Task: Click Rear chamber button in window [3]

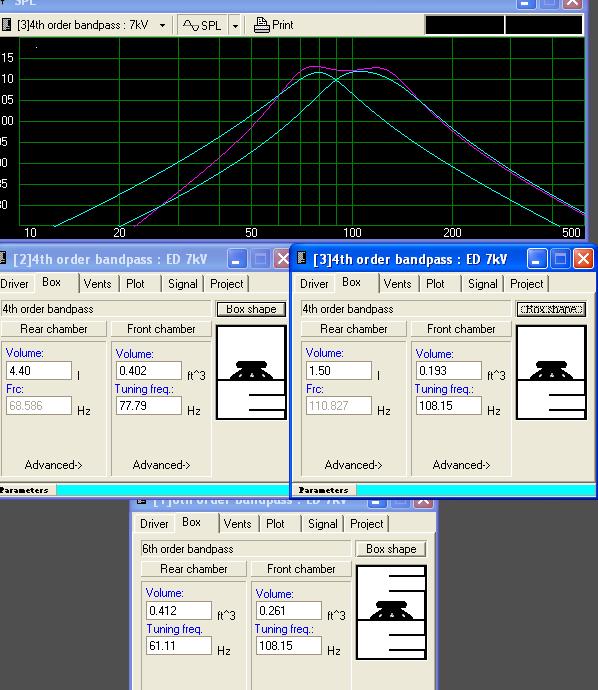Action: click(354, 329)
